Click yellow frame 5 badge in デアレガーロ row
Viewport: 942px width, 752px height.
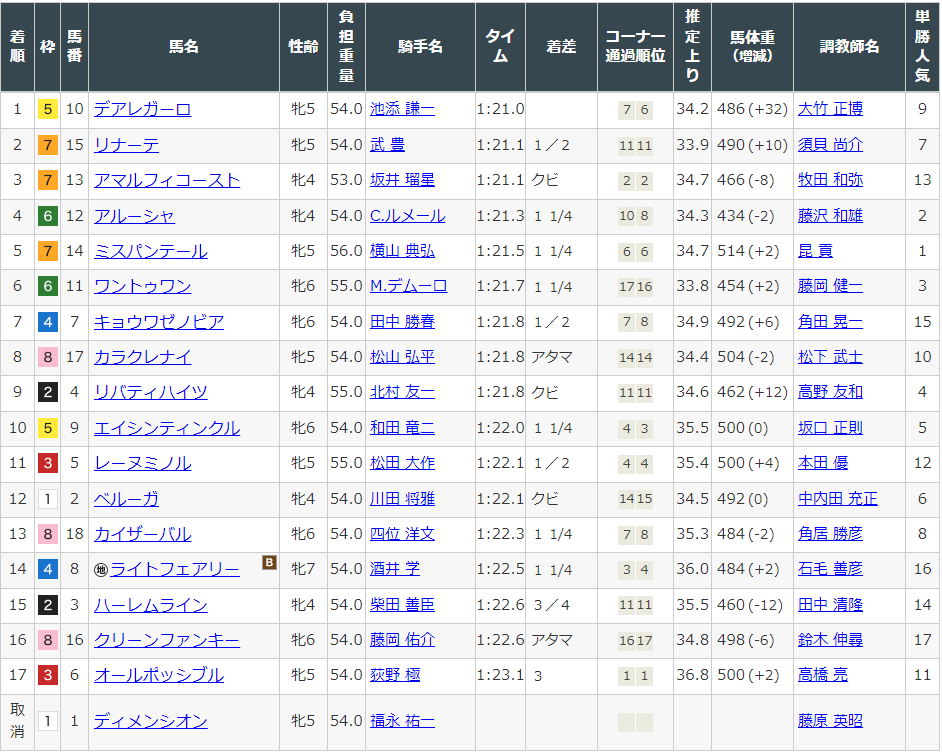coord(47,109)
